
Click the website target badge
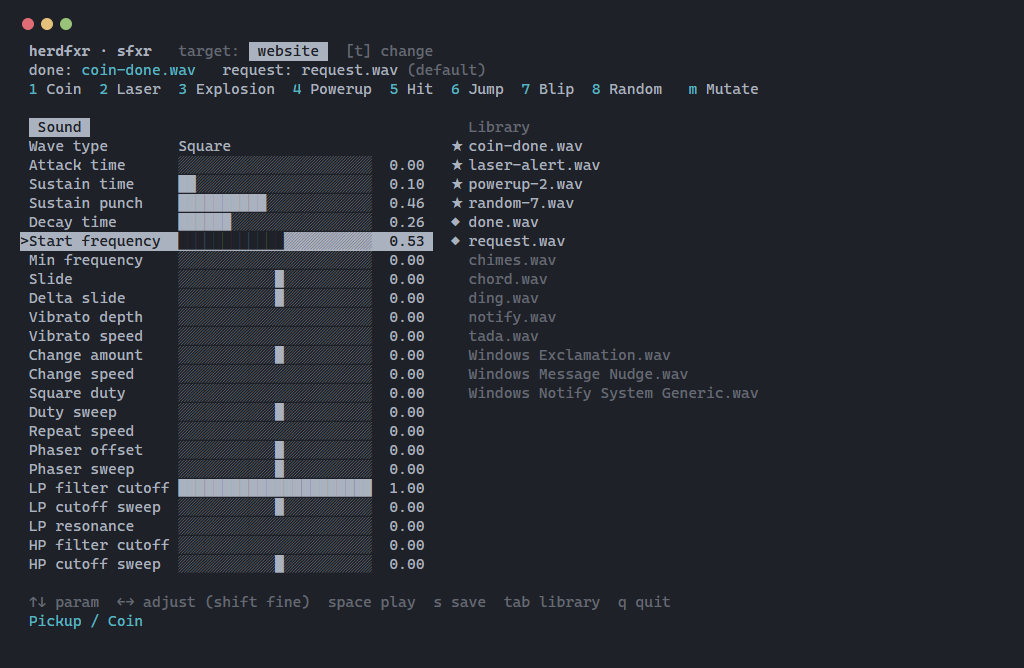(x=288, y=51)
